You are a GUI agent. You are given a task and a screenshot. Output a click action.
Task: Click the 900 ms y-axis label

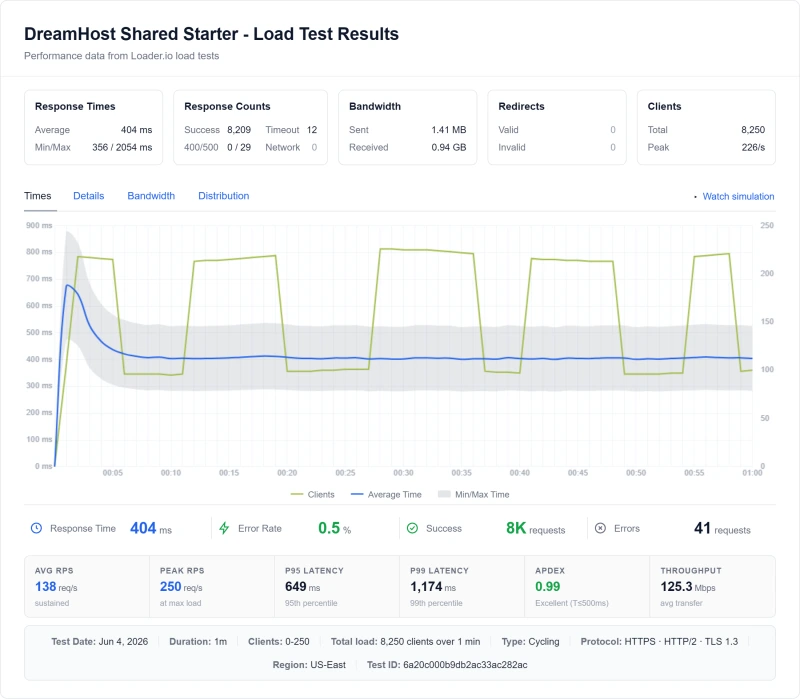pyautogui.click(x=39, y=226)
